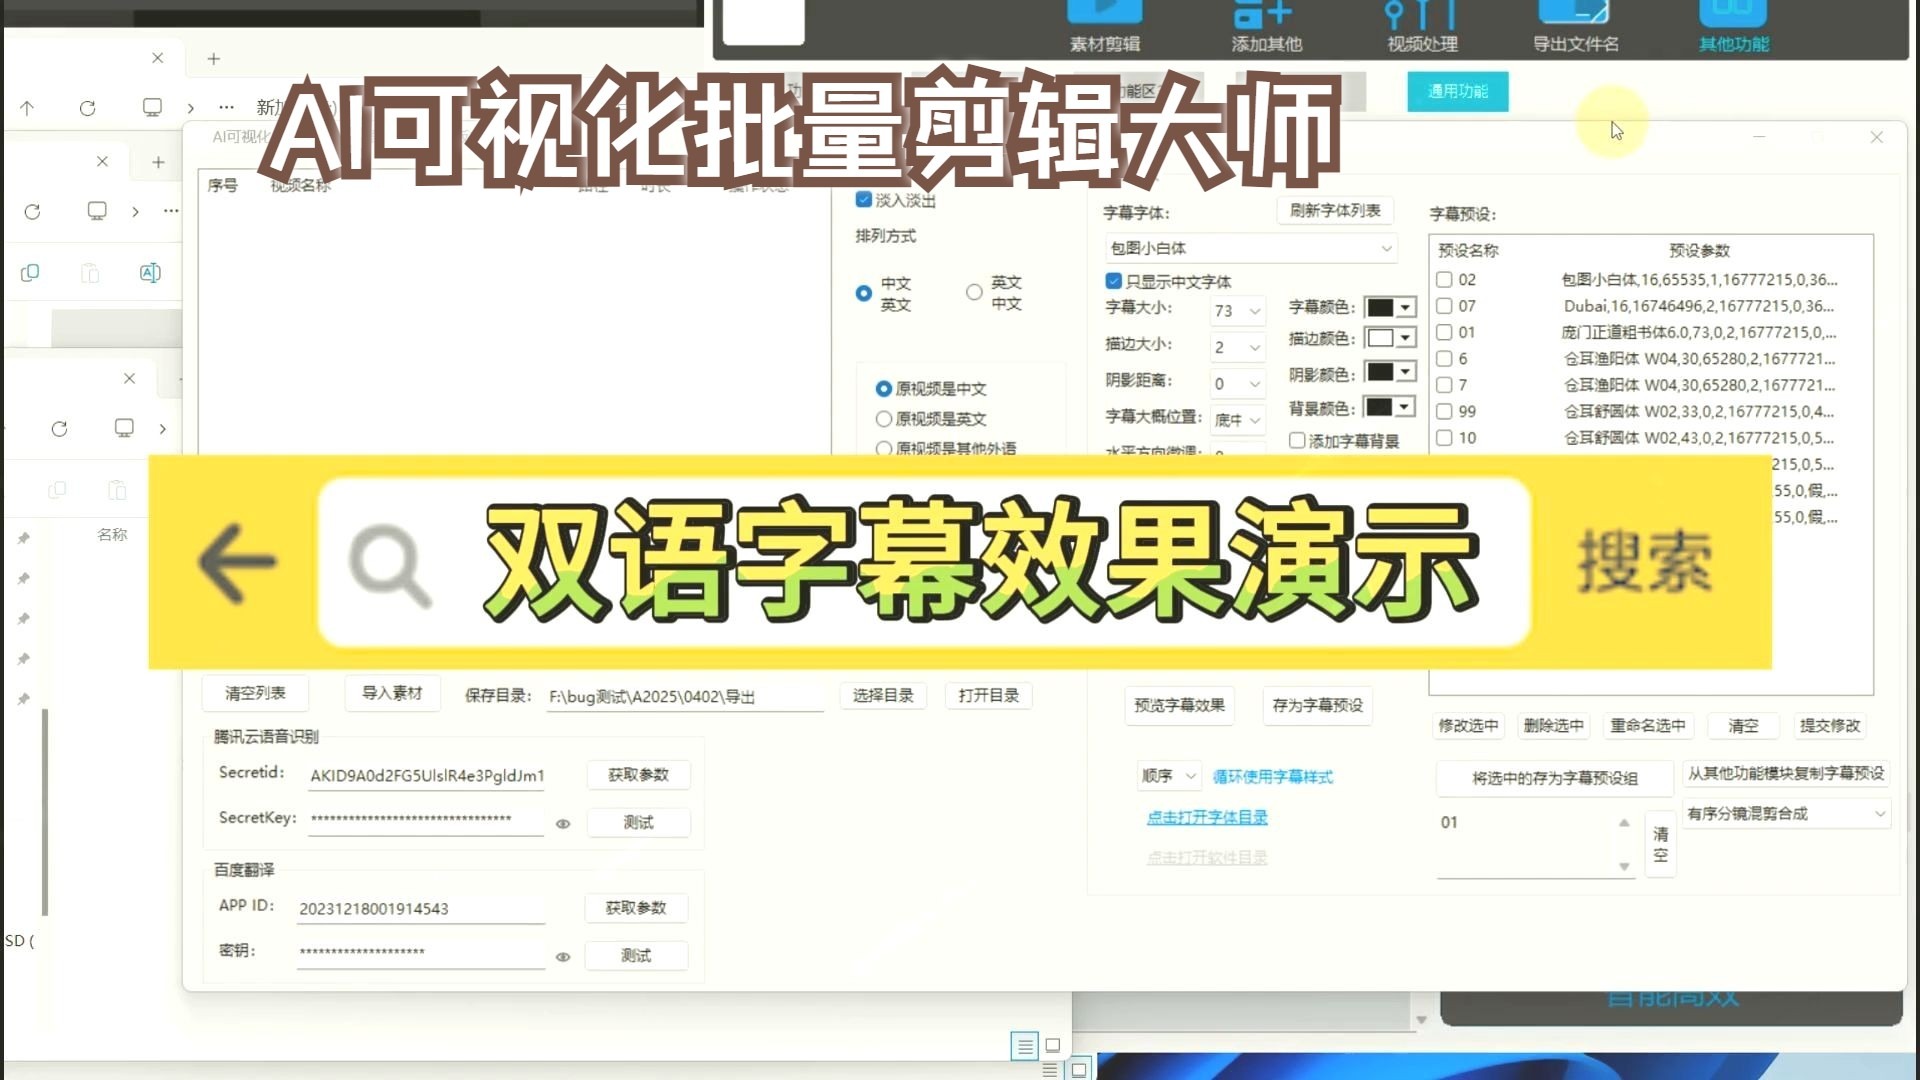This screenshot has width=1920, height=1080.
Task: Open the 阴影距离 dropdown showing 0
Action: 1238,384
